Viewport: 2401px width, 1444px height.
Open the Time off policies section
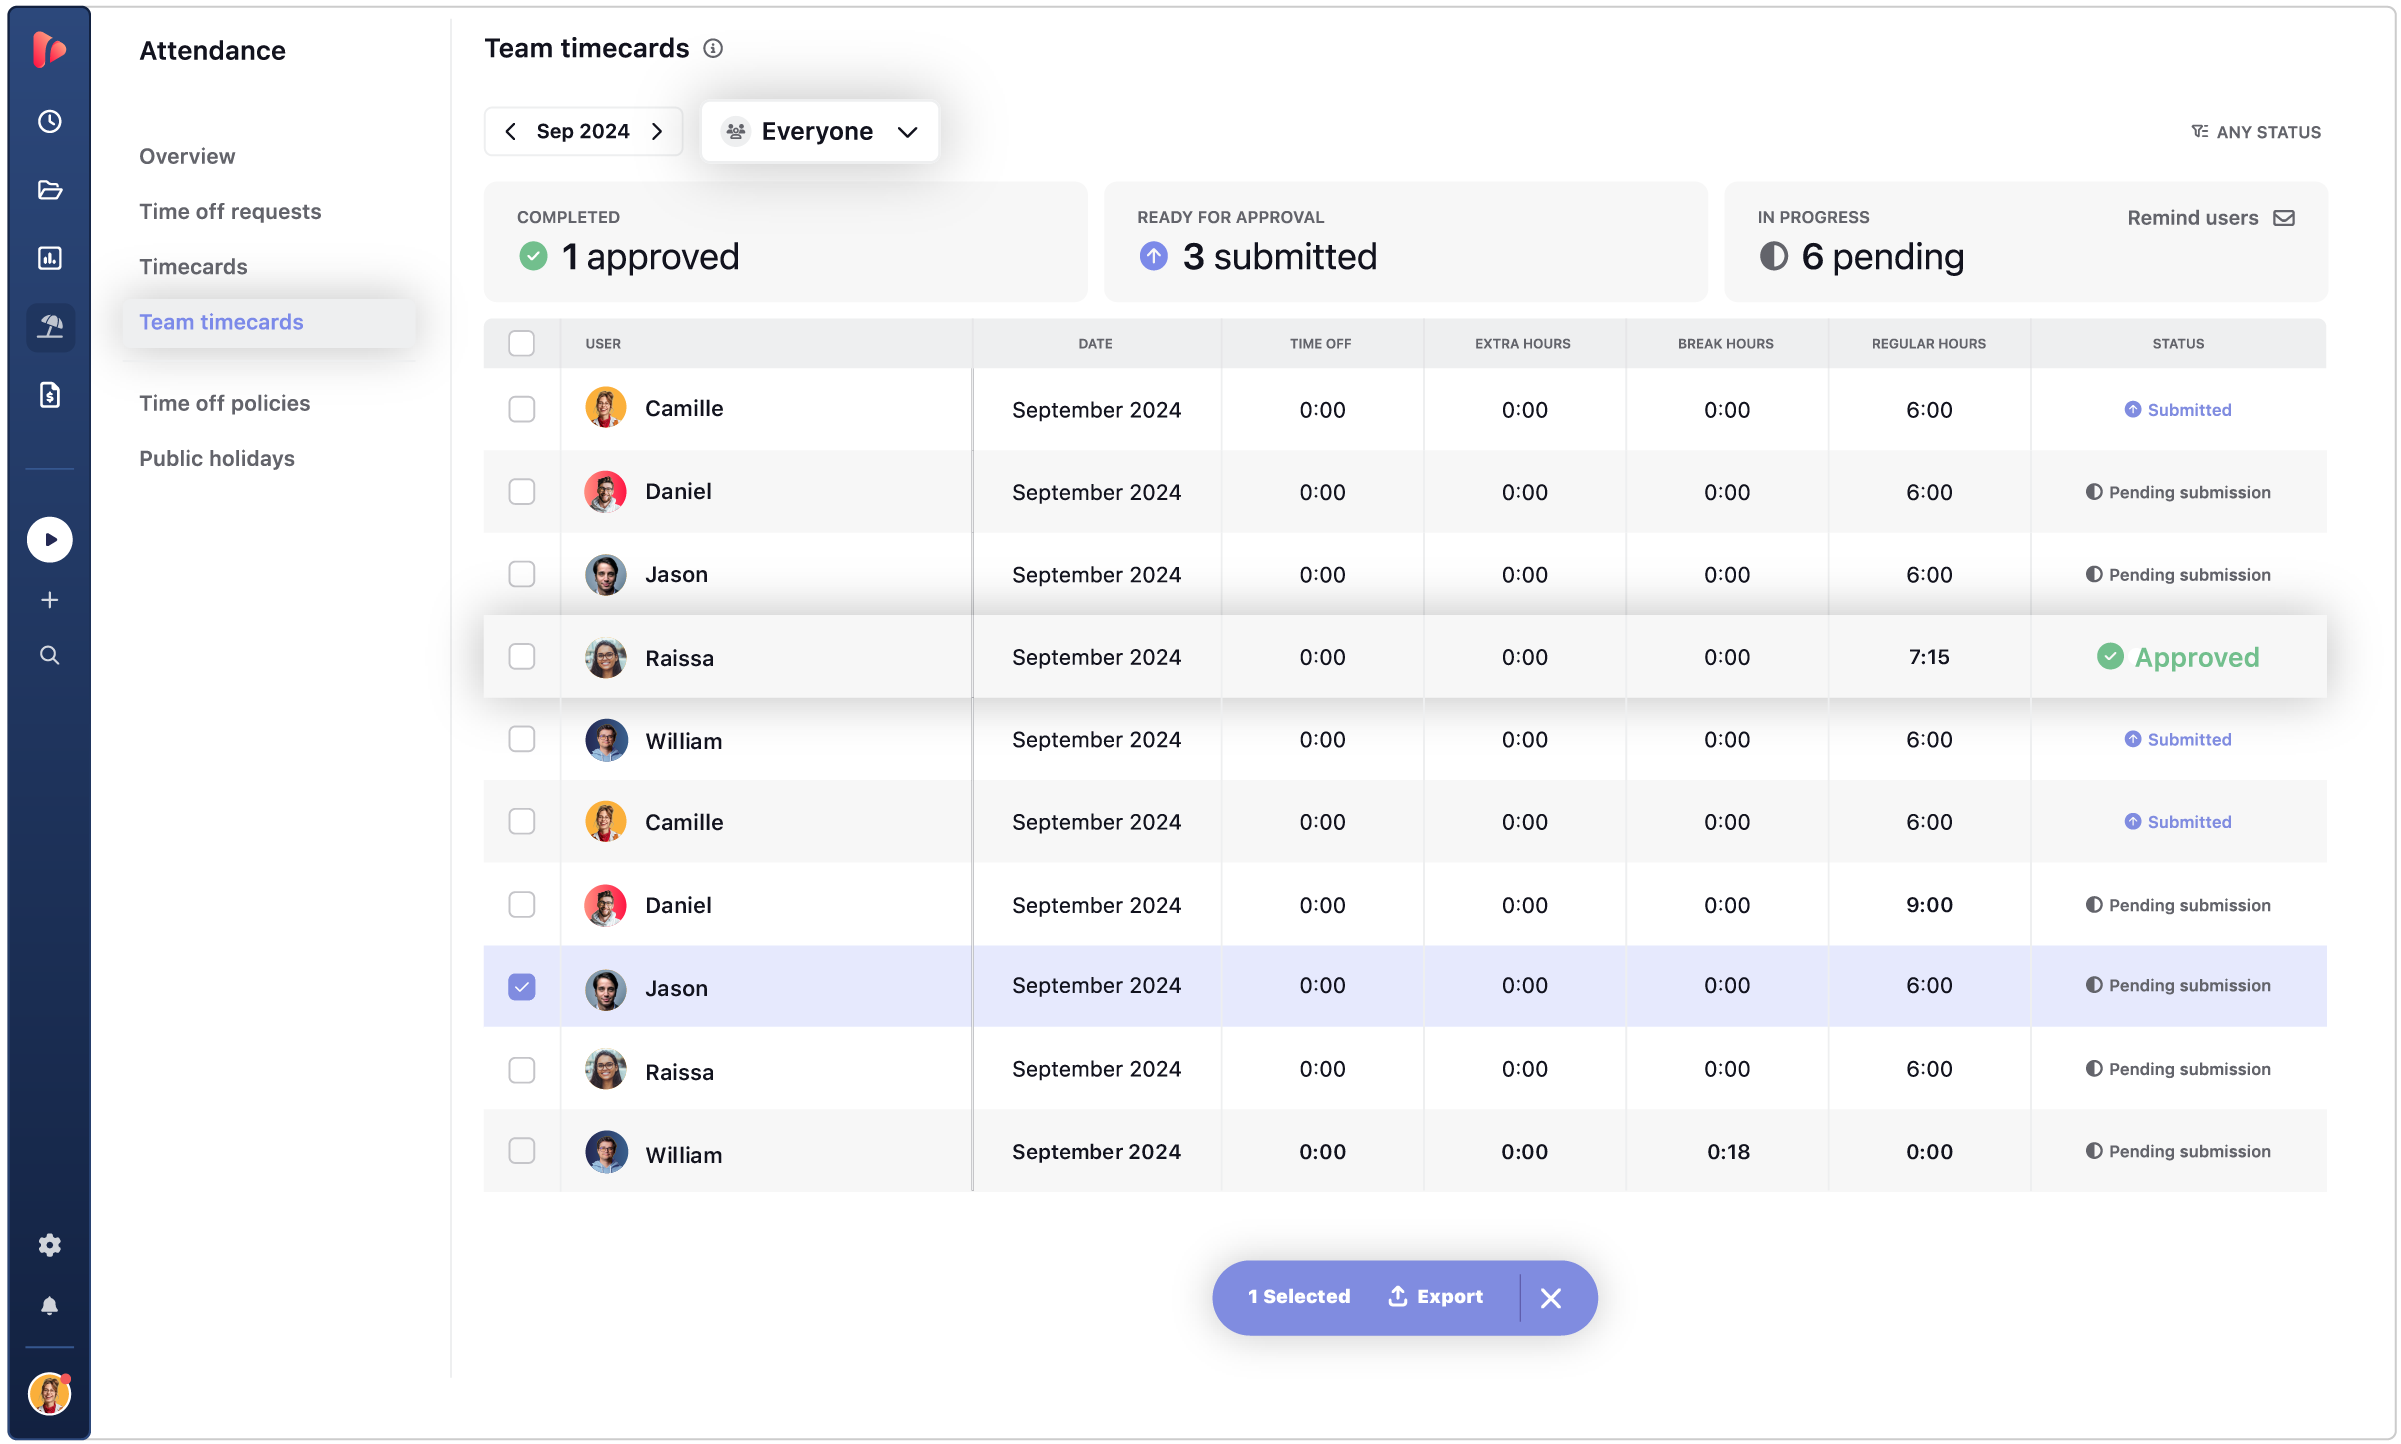[225, 401]
